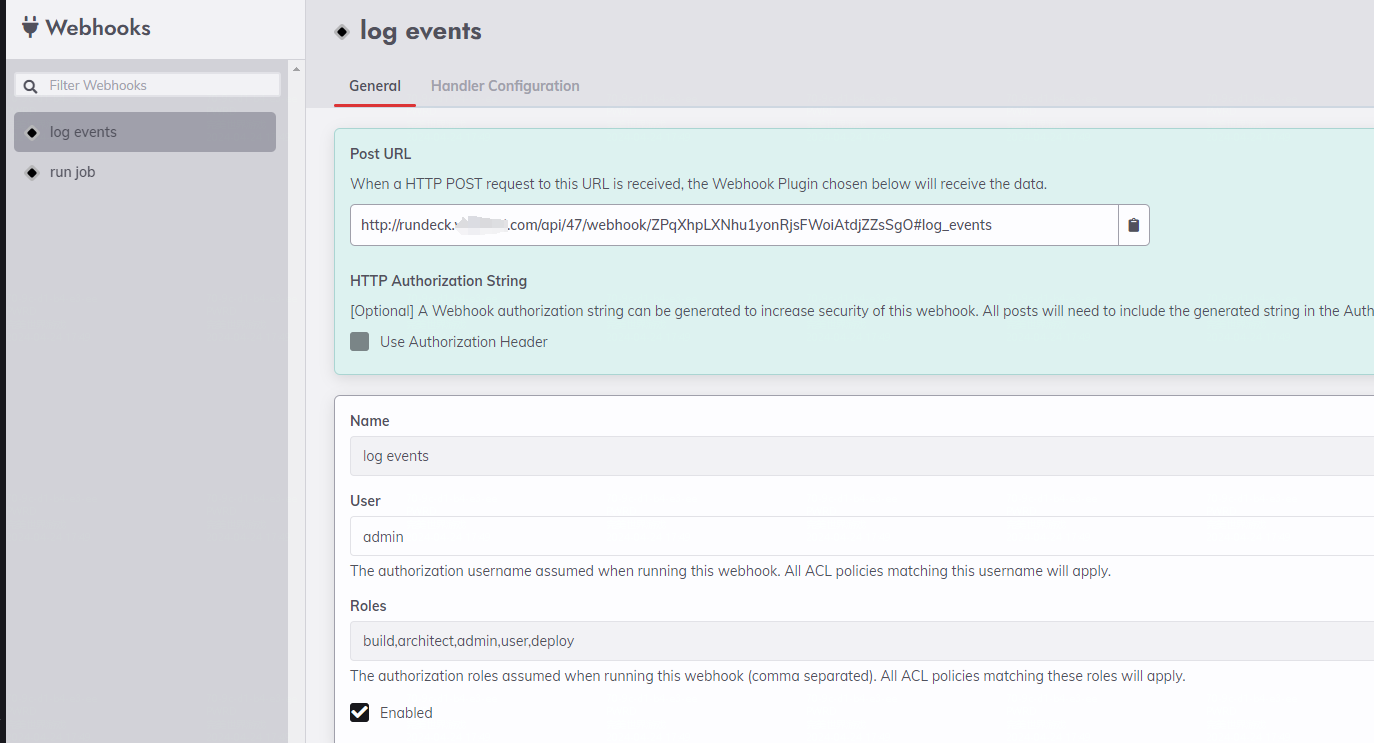Viewport: 1374px width, 743px height.
Task: Switch to the General tab
Action: click(x=375, y=86)
